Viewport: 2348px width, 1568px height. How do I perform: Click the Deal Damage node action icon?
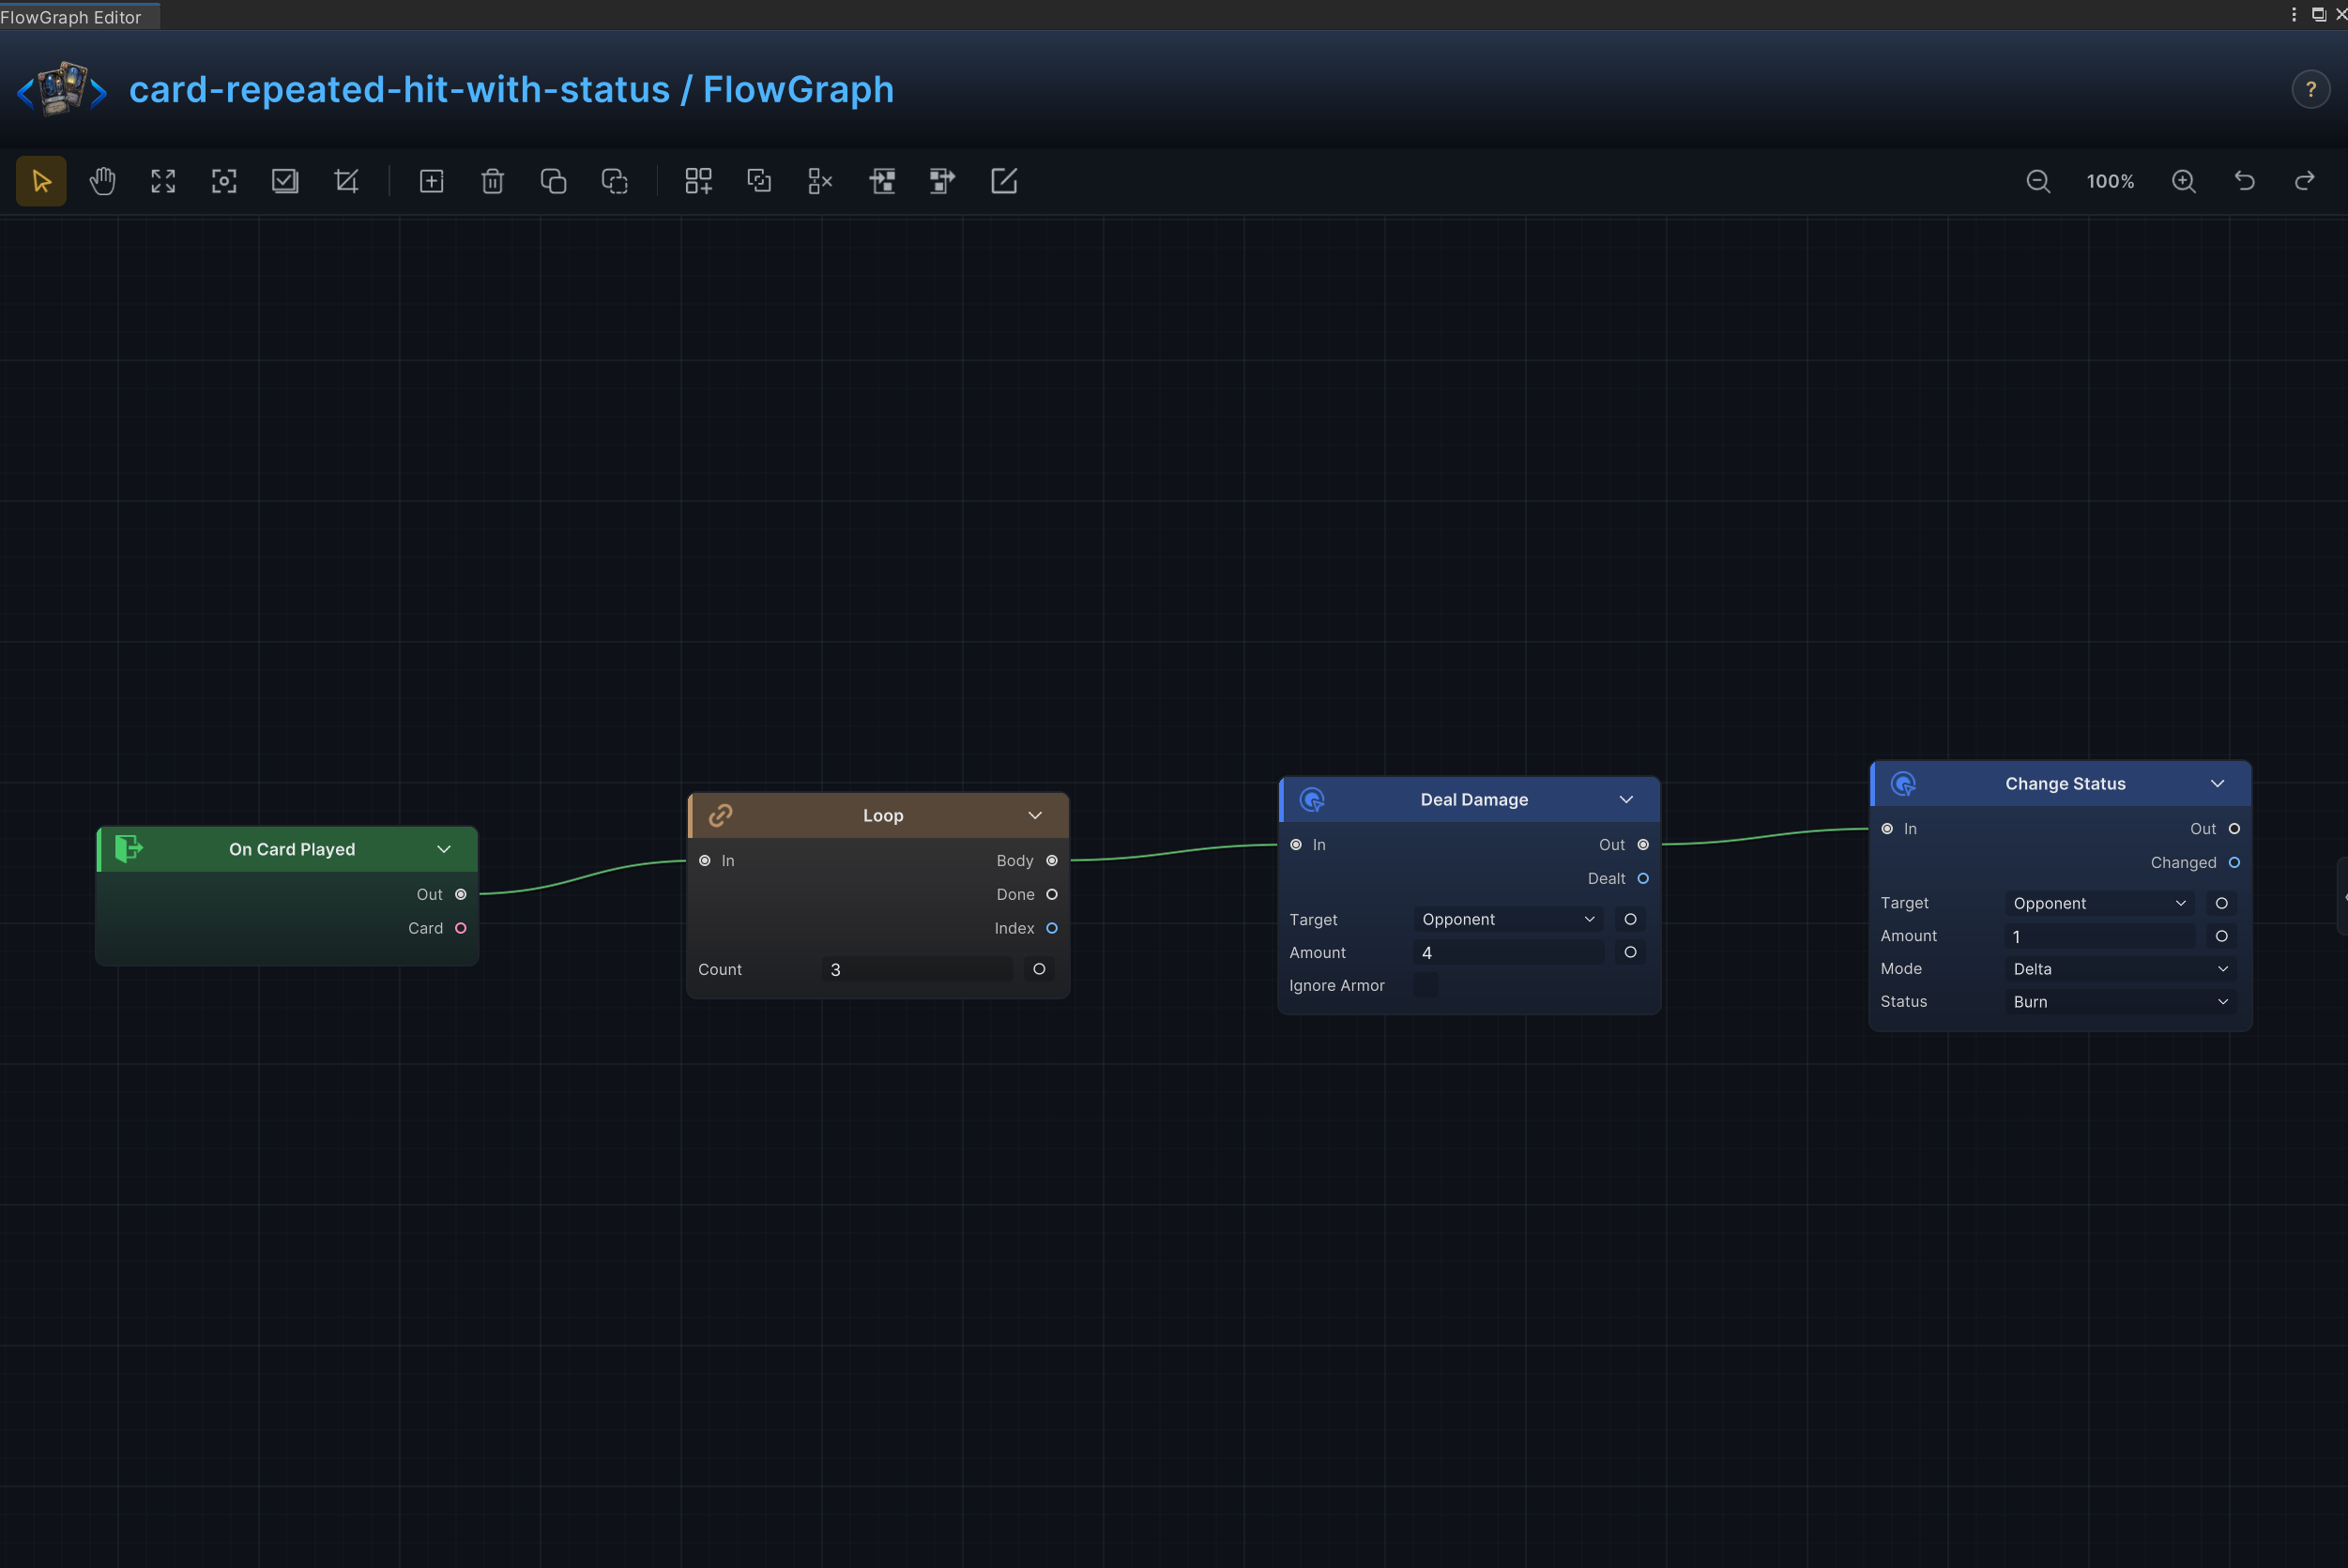(1312, 799)
